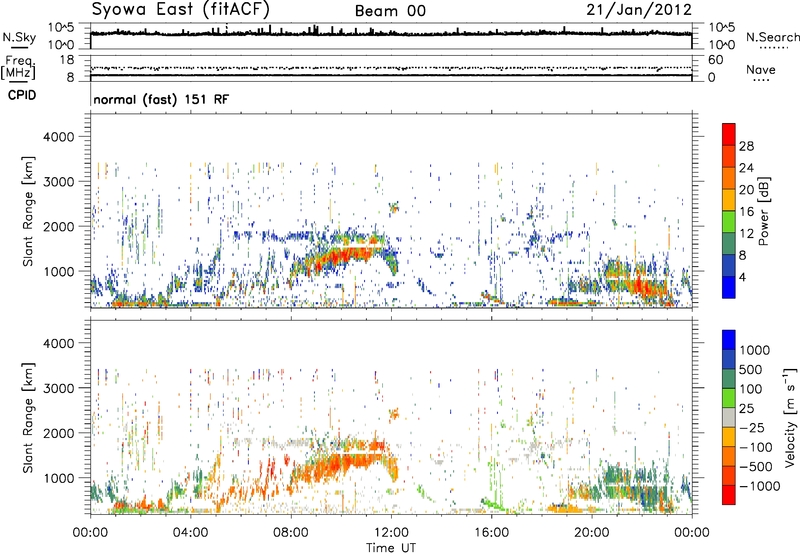Click the "3000" tick on velocity panel axis

click(59, 388)
